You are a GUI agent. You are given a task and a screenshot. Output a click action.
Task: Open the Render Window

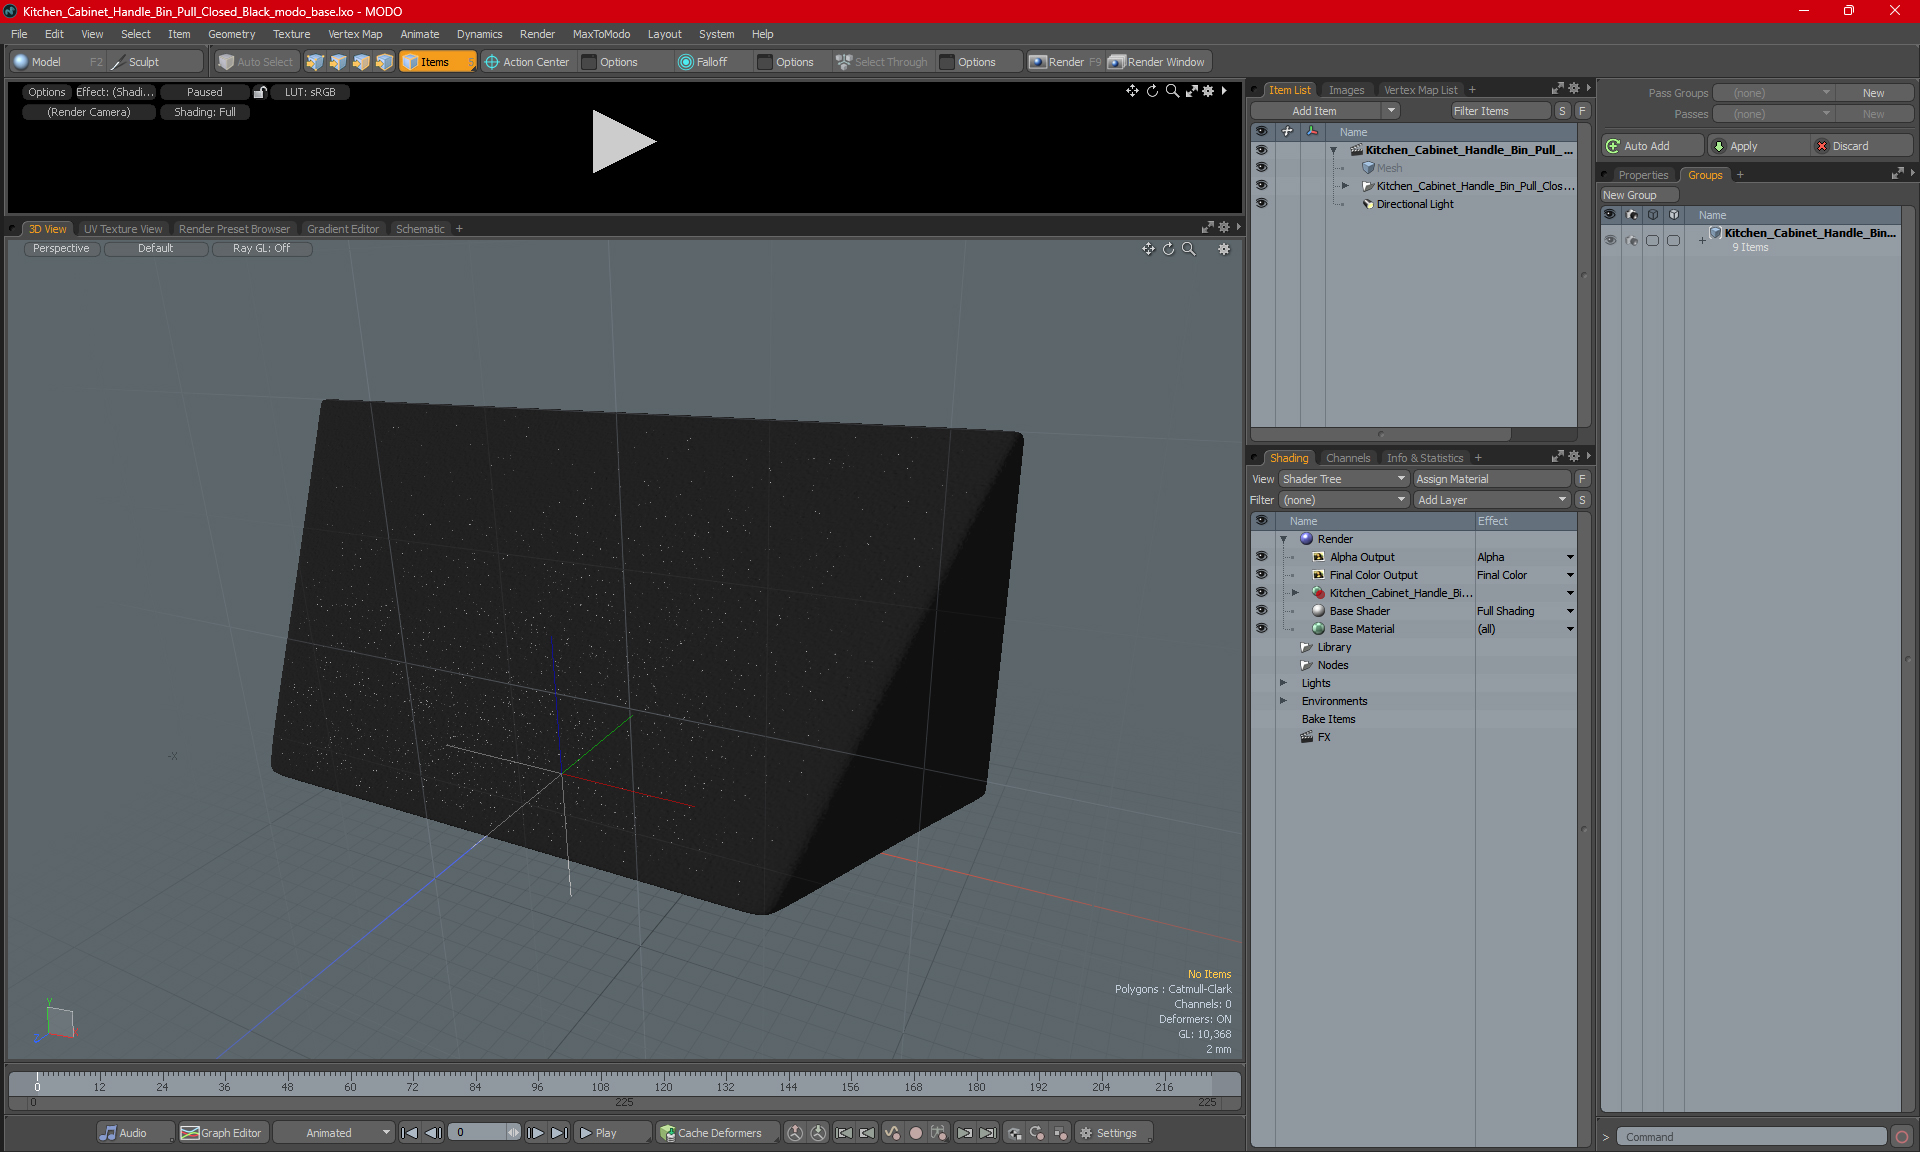point(1158,62)
